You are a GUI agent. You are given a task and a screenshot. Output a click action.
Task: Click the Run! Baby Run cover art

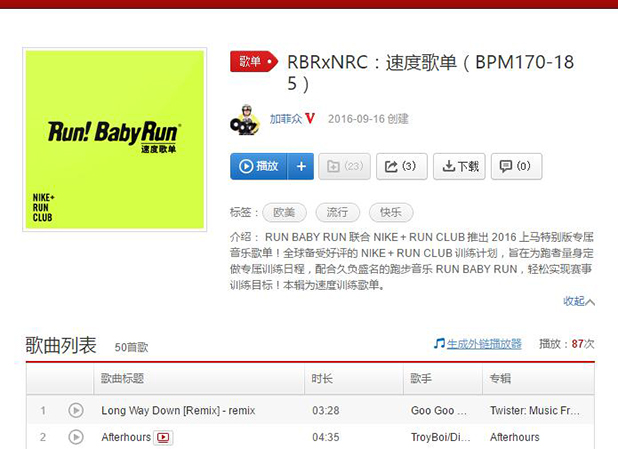[115, 140]
